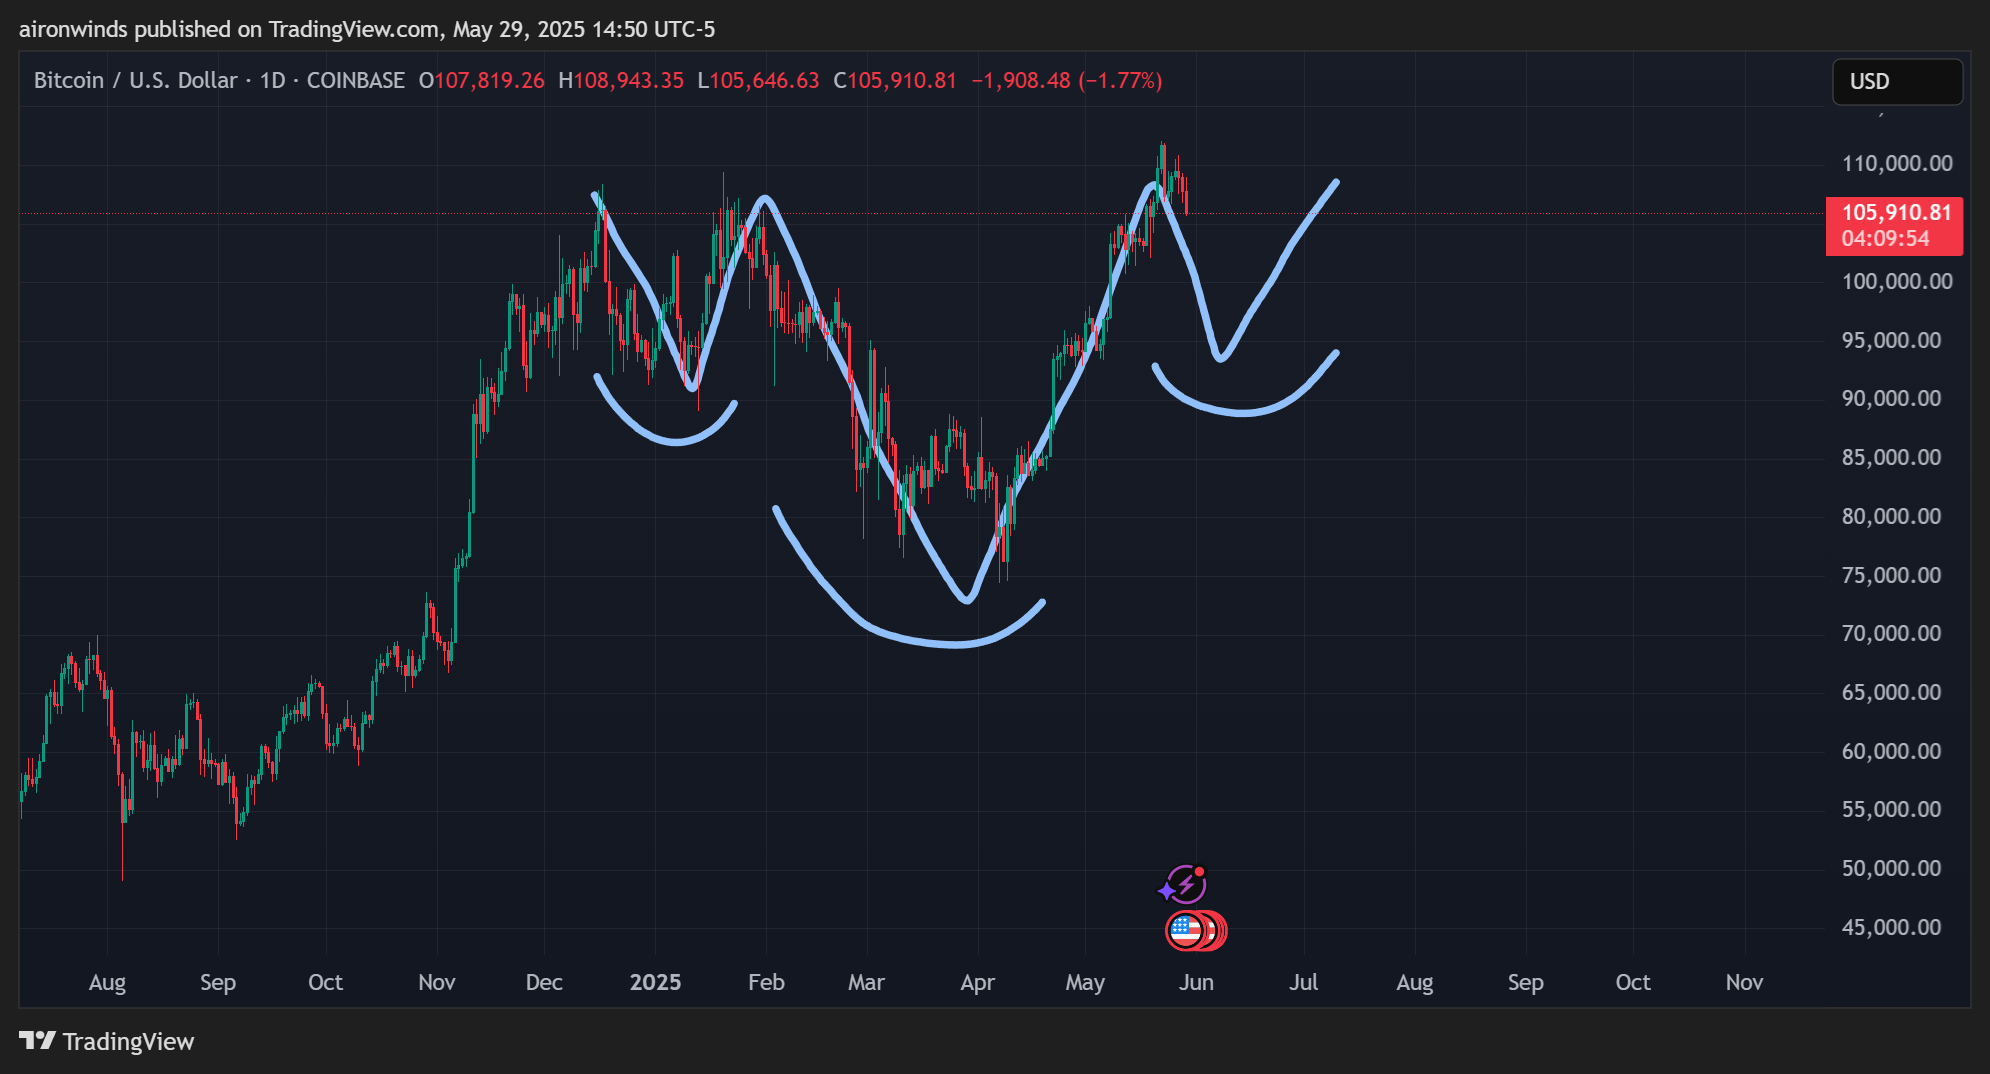Click the 45,000.00 price axis label
Viewport: 1990px width, 1074px height.
(x=1891, y=927)
